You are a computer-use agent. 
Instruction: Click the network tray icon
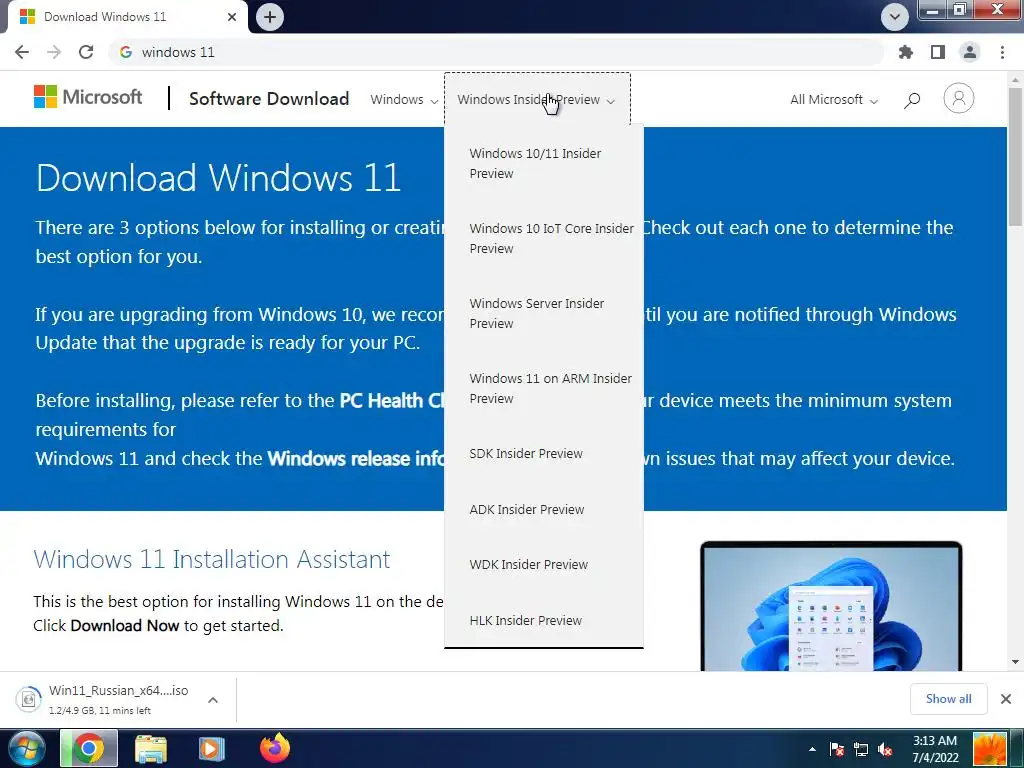point(861,749)
